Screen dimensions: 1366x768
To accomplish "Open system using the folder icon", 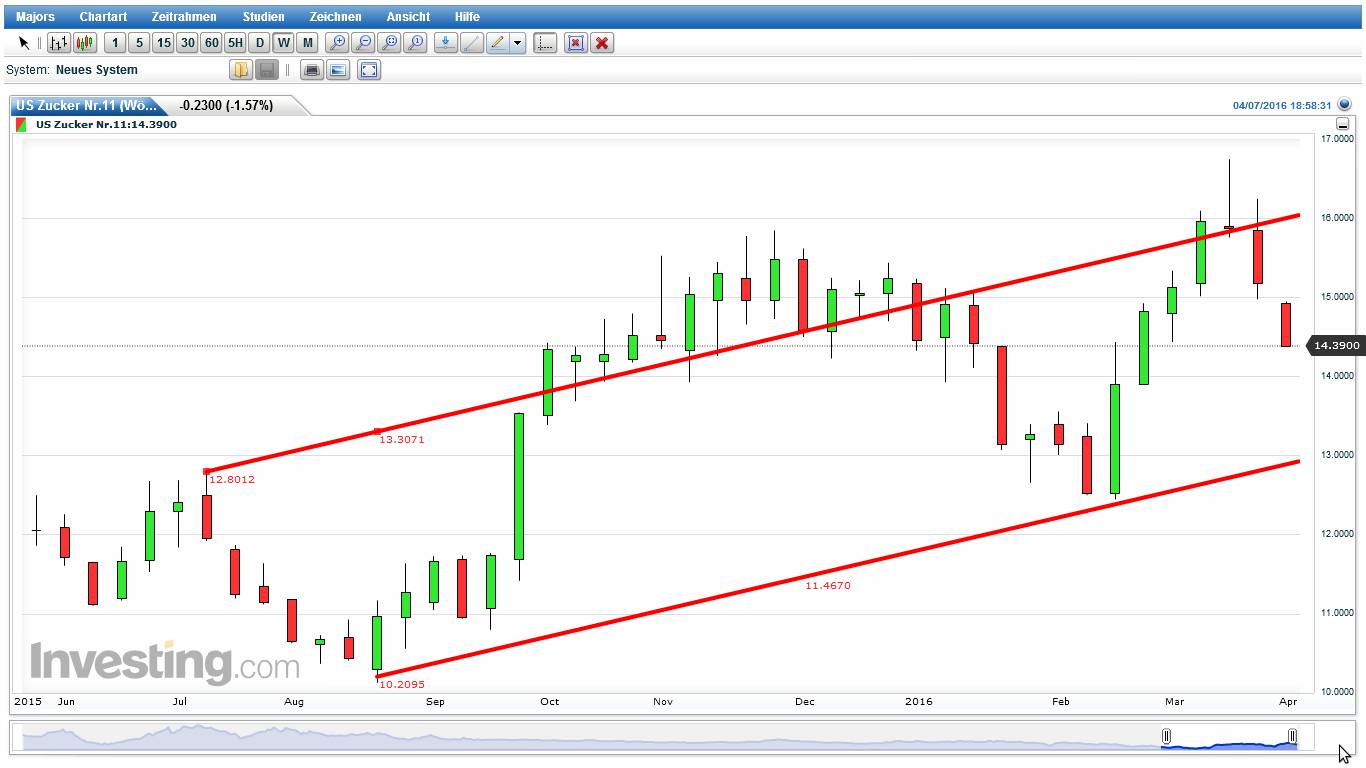I will (240, 70).
